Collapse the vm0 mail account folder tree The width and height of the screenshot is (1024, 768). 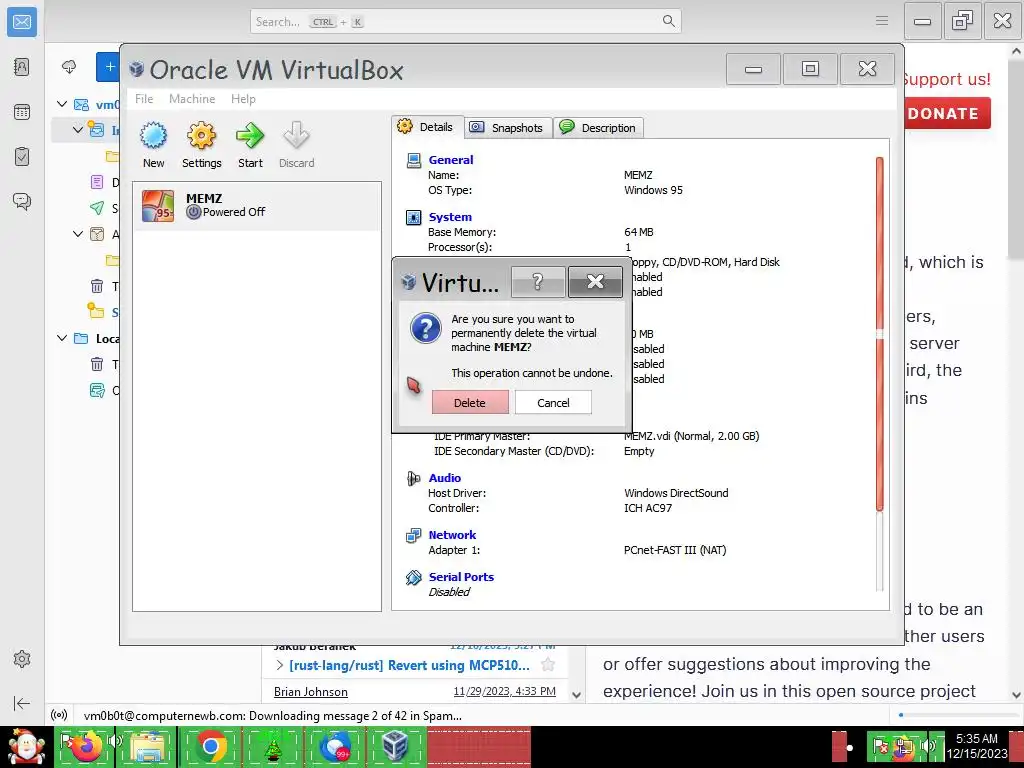pos(62,104)
